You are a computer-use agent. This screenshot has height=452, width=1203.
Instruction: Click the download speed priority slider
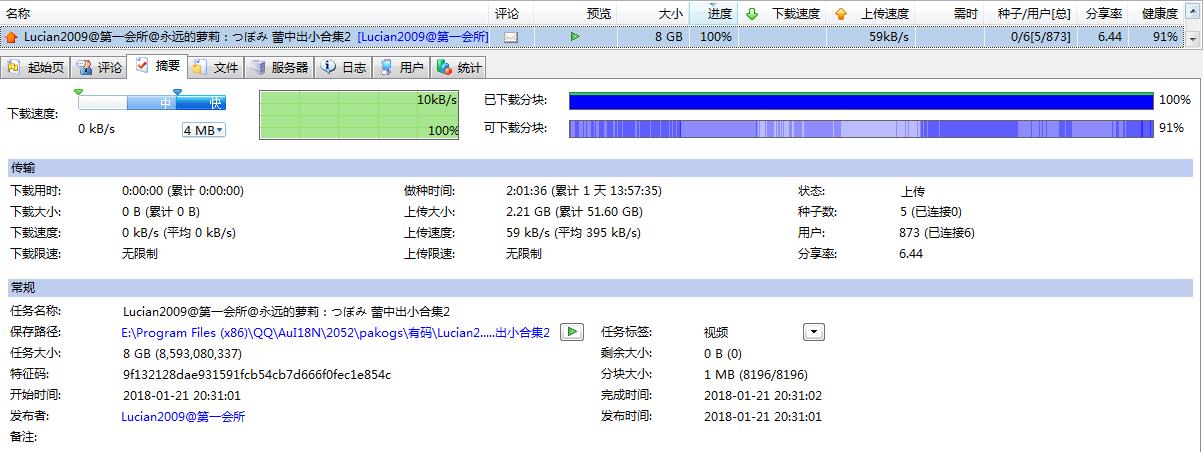(152, 102)
